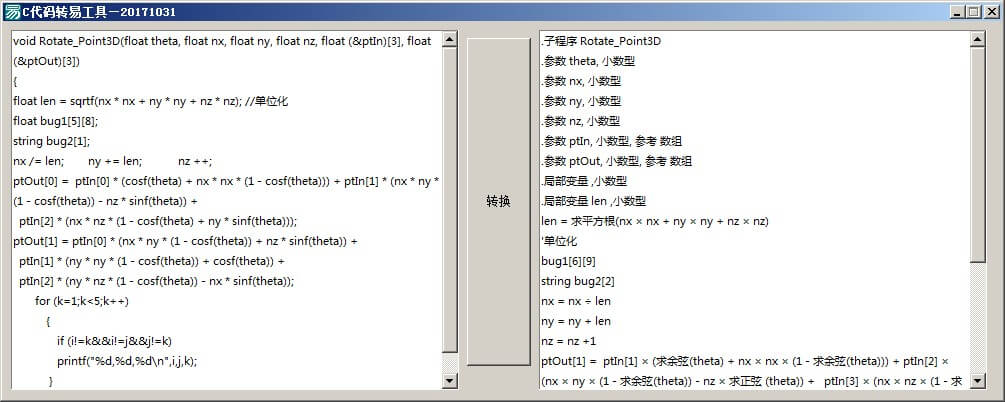Click the C source pane scrollbar thumb

pos(449,200)
